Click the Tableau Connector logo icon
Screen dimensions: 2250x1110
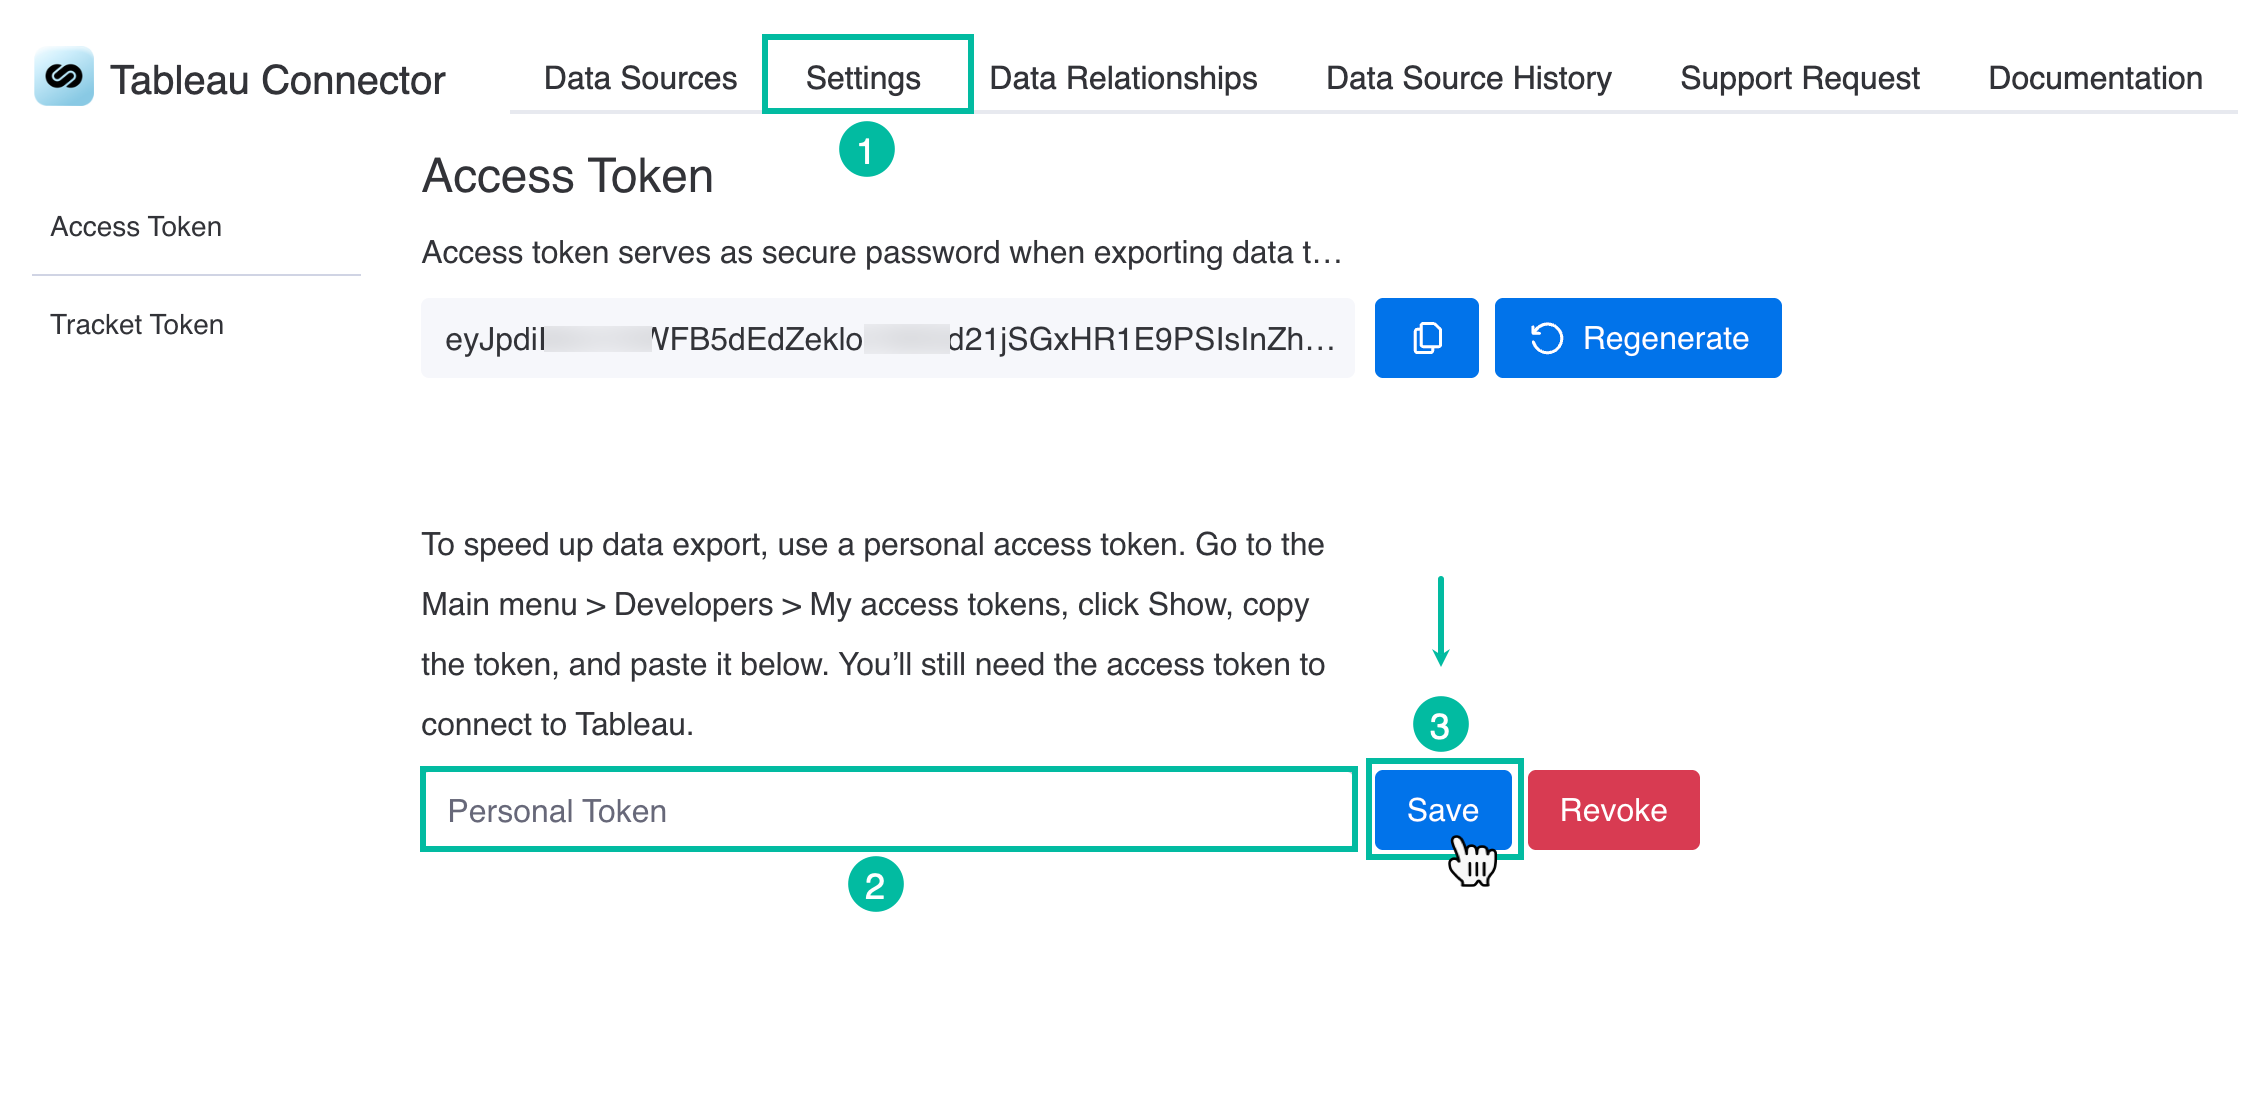(64, 76)
